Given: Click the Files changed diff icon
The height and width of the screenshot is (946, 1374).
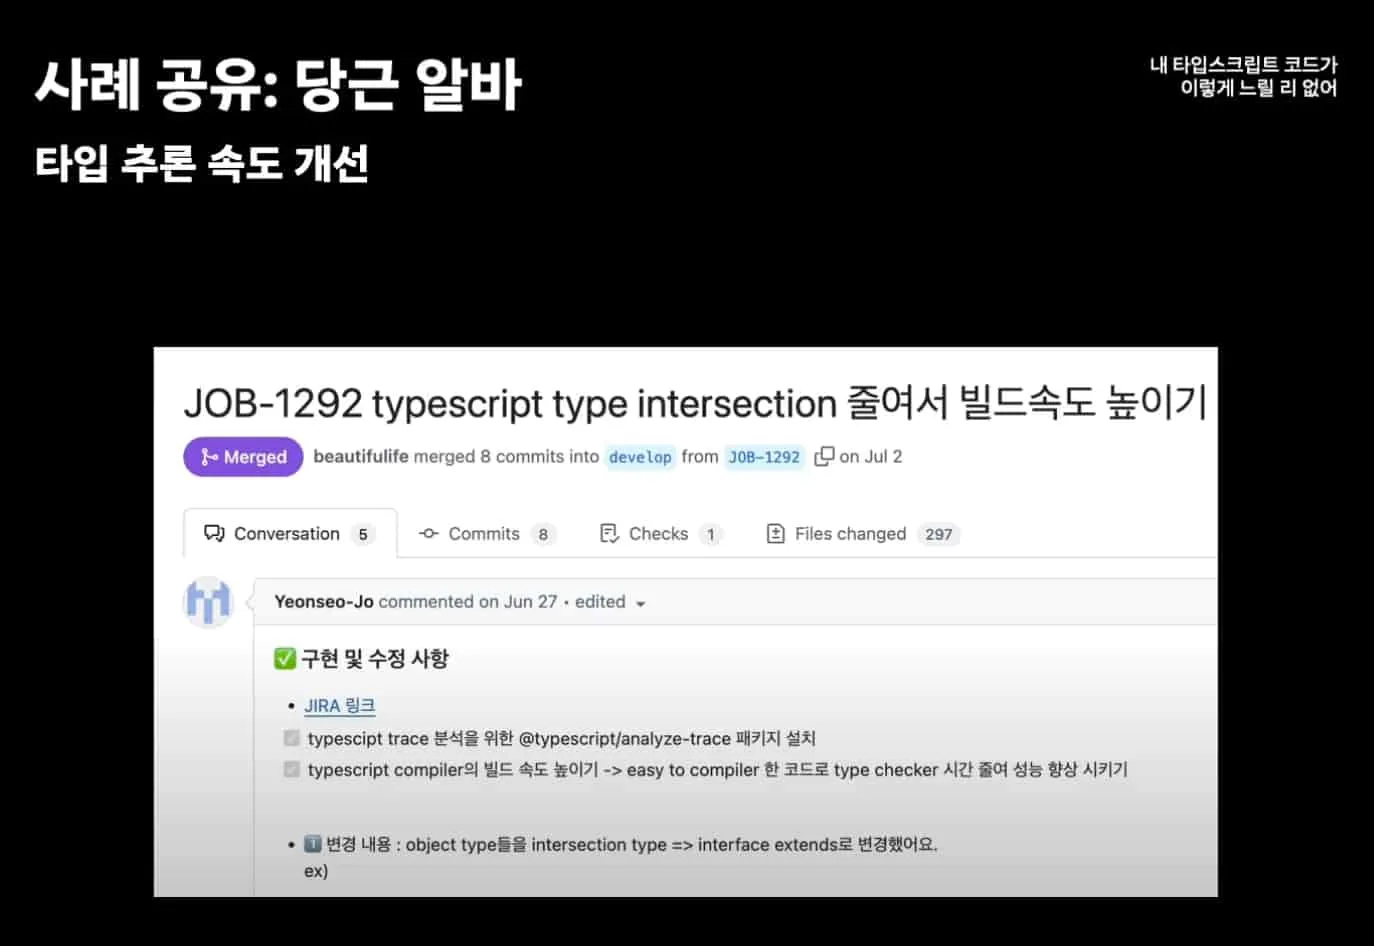Looking at the screenshot, I should click(x=775, y=533).
